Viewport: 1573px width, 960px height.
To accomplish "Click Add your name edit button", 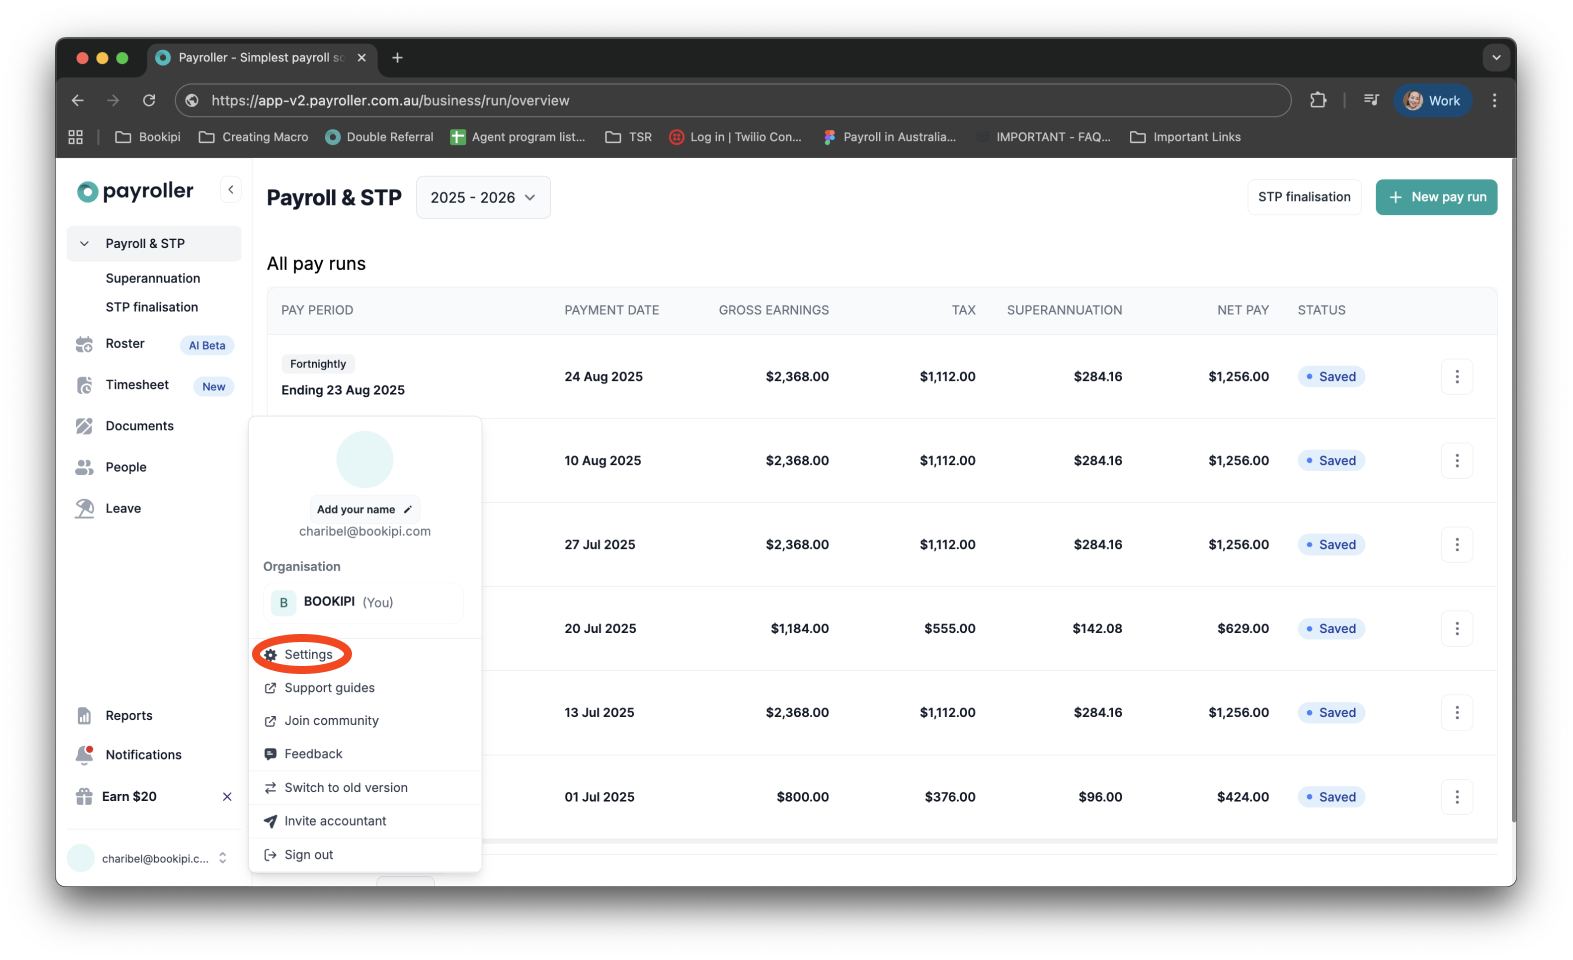I will click(x=365, y=509).
